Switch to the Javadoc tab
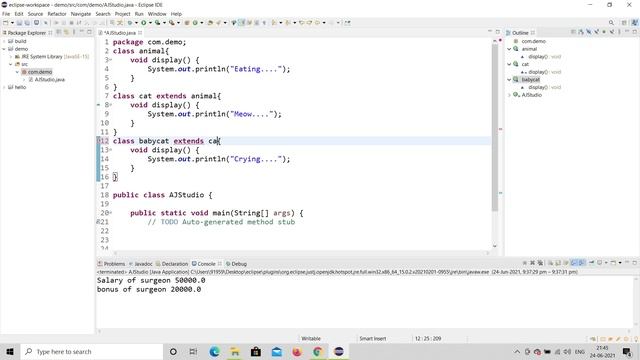This screenshot has height=360, width=640. 140,264
